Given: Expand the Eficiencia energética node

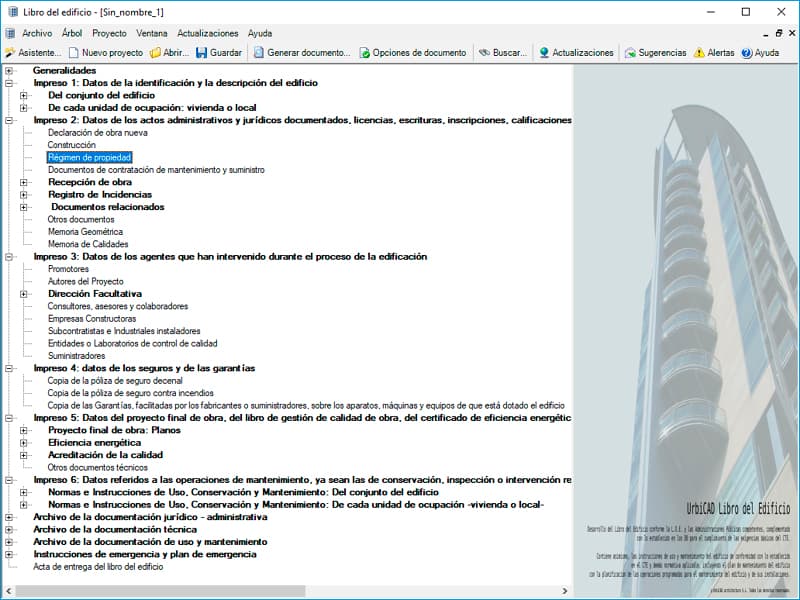Looking at the screenshot, I should coord(23,443).
